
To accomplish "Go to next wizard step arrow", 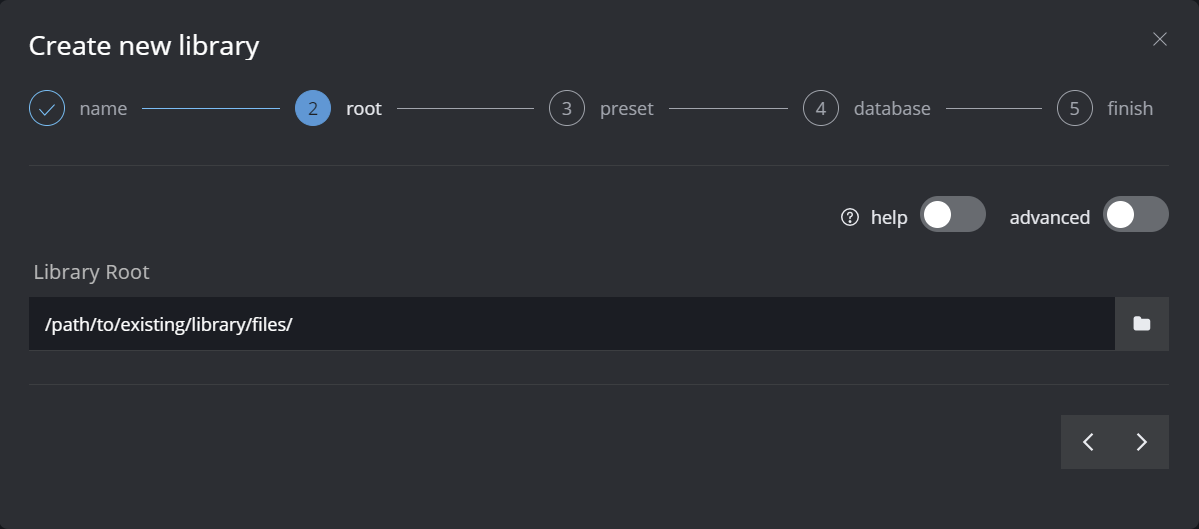I will tap(1142, 442).
